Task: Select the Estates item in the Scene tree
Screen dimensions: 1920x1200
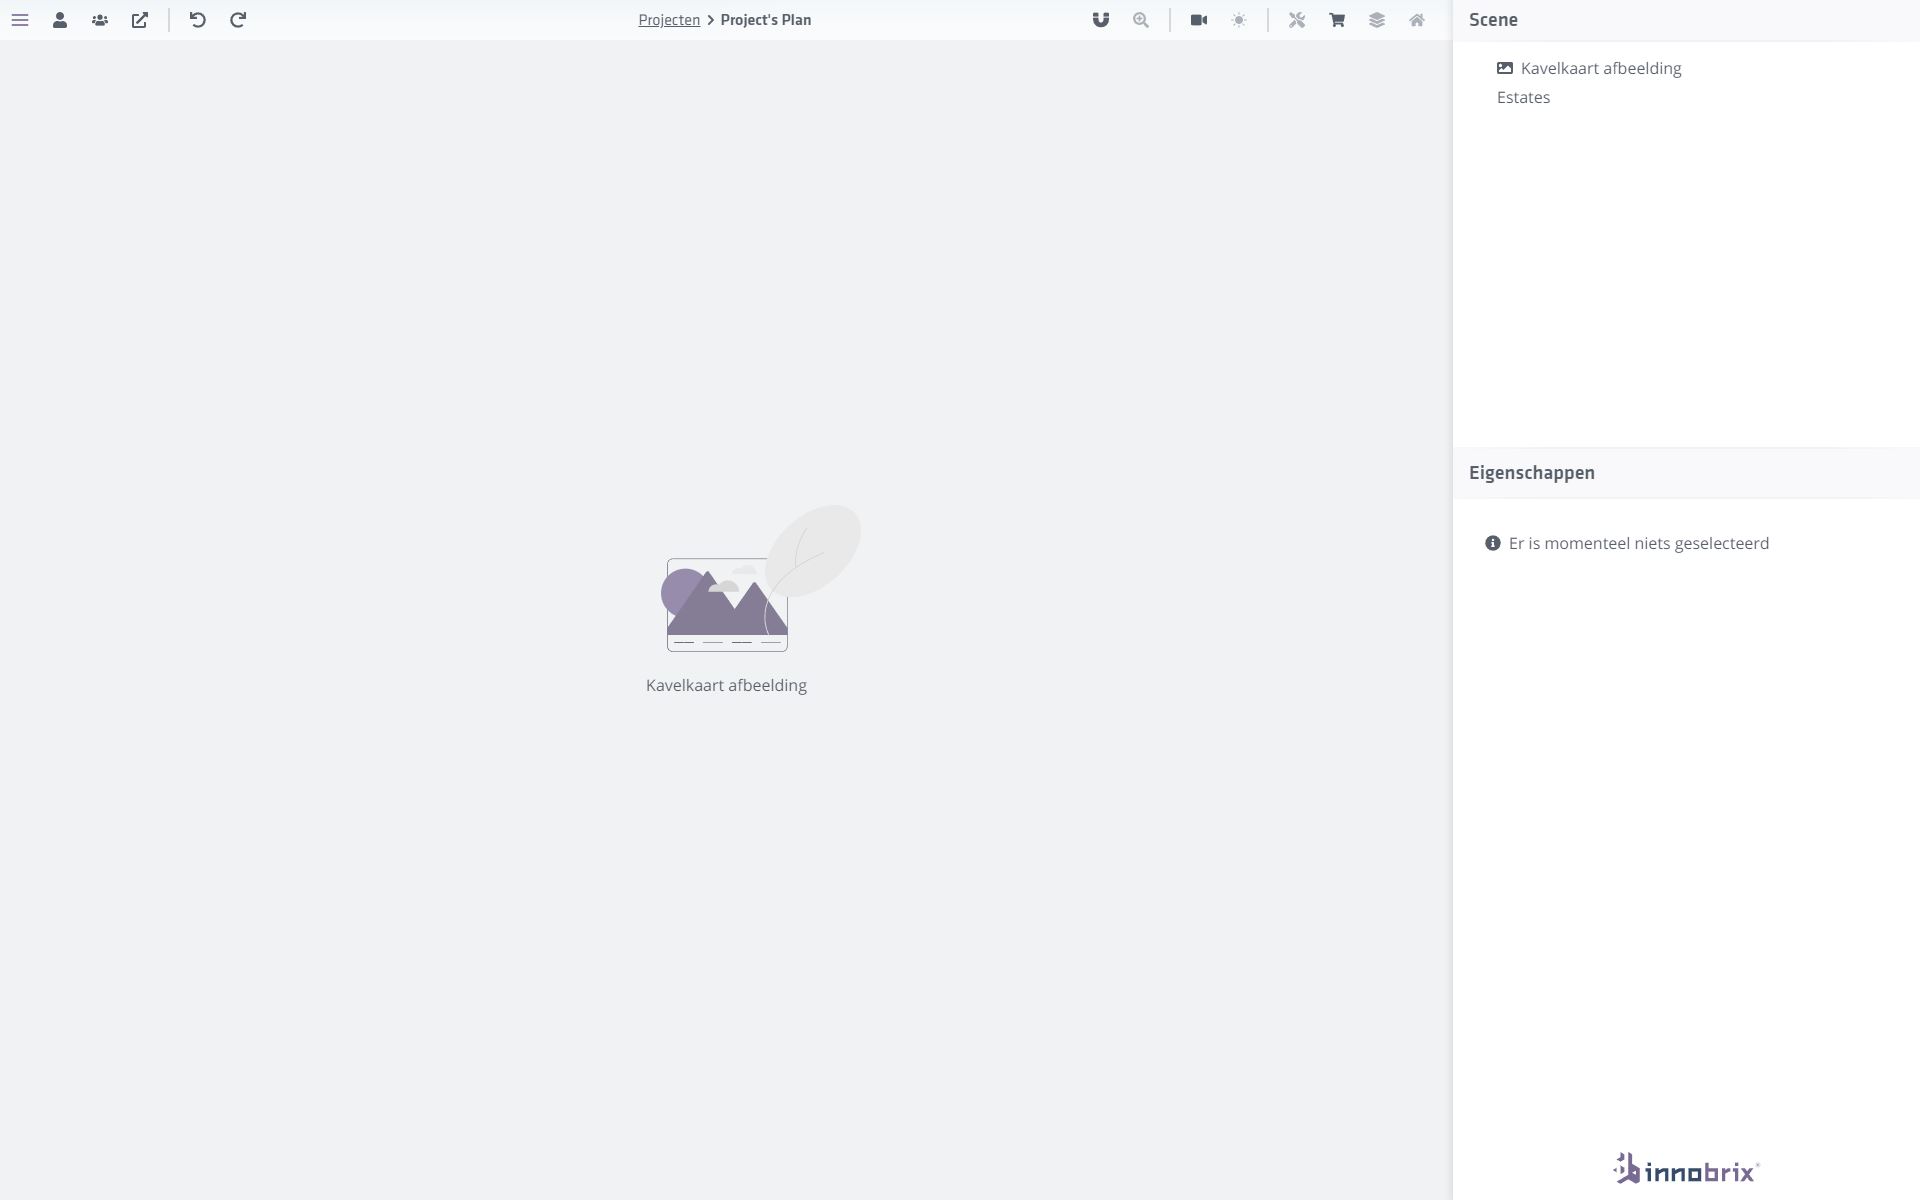Action: 1523,97
